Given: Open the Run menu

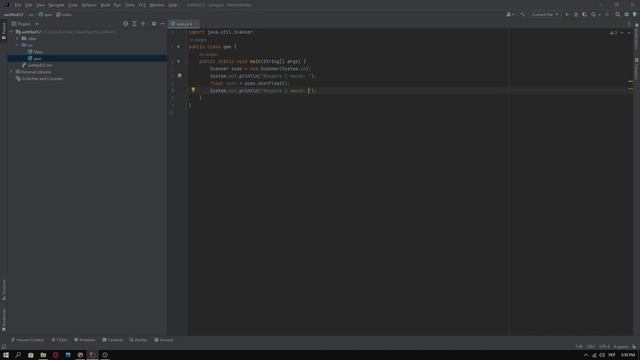Looking at the screenshot, I should [118, 5].
